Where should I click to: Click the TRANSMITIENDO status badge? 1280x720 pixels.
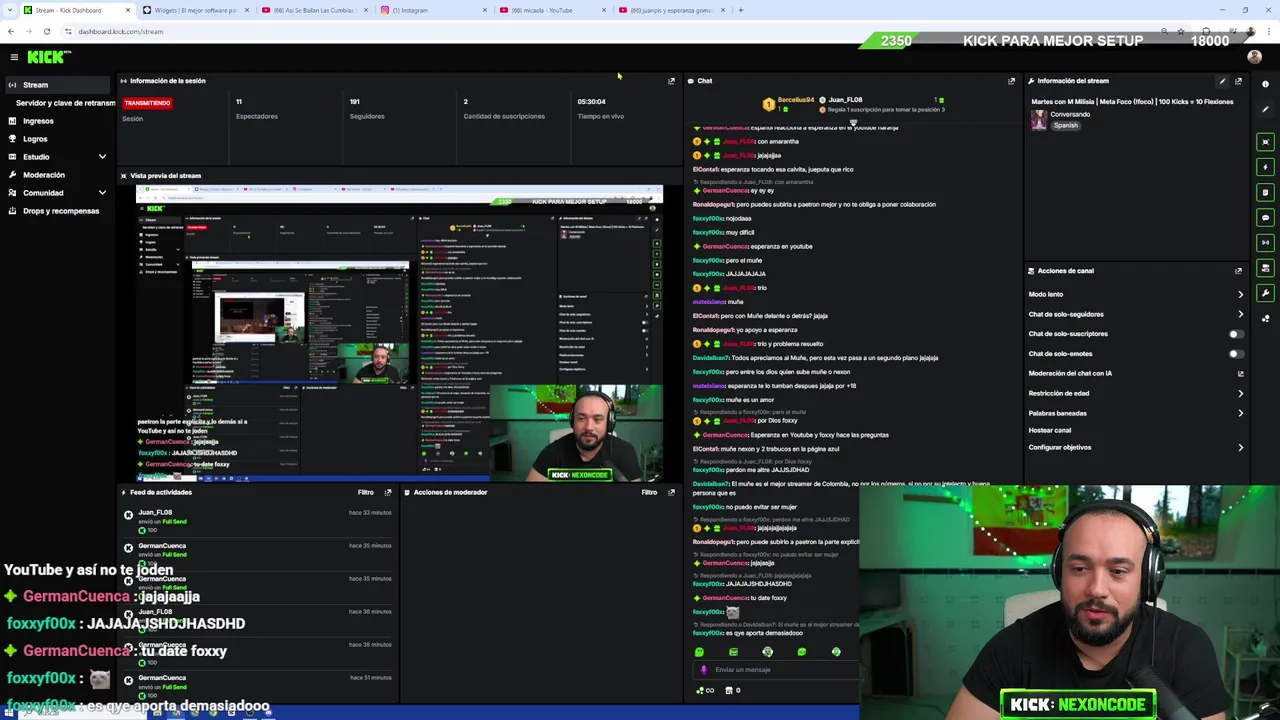coord(147,103)
